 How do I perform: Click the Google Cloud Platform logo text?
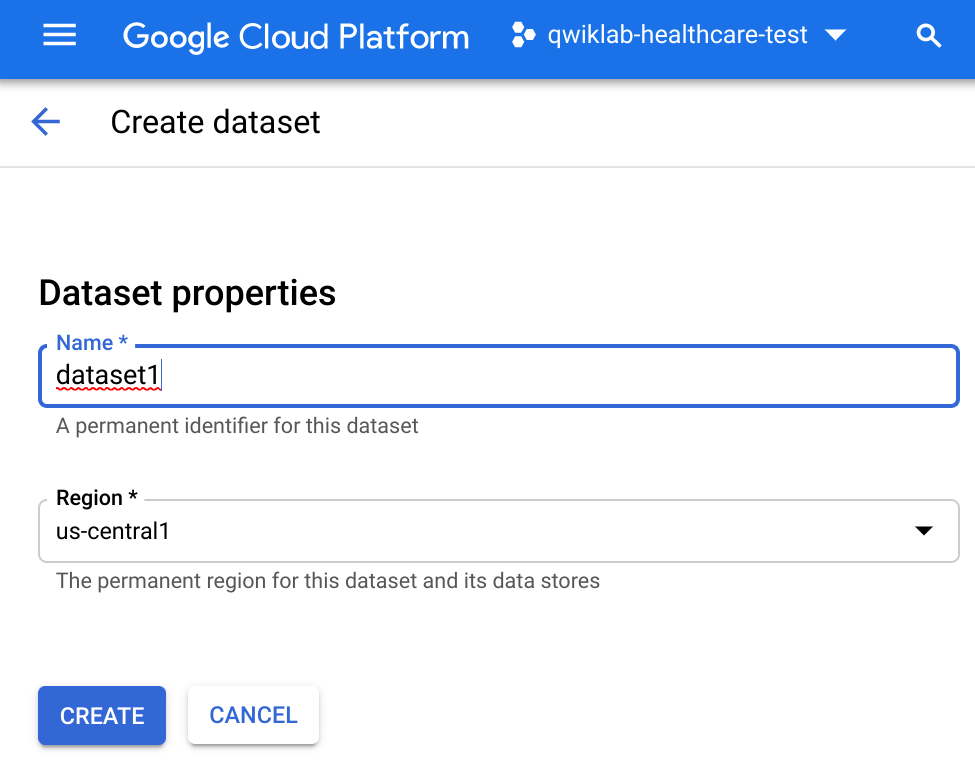pos(295,37)
